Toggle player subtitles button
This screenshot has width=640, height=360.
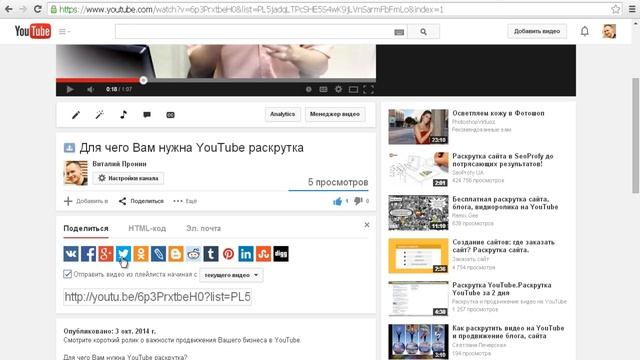(x=323, y=89)
